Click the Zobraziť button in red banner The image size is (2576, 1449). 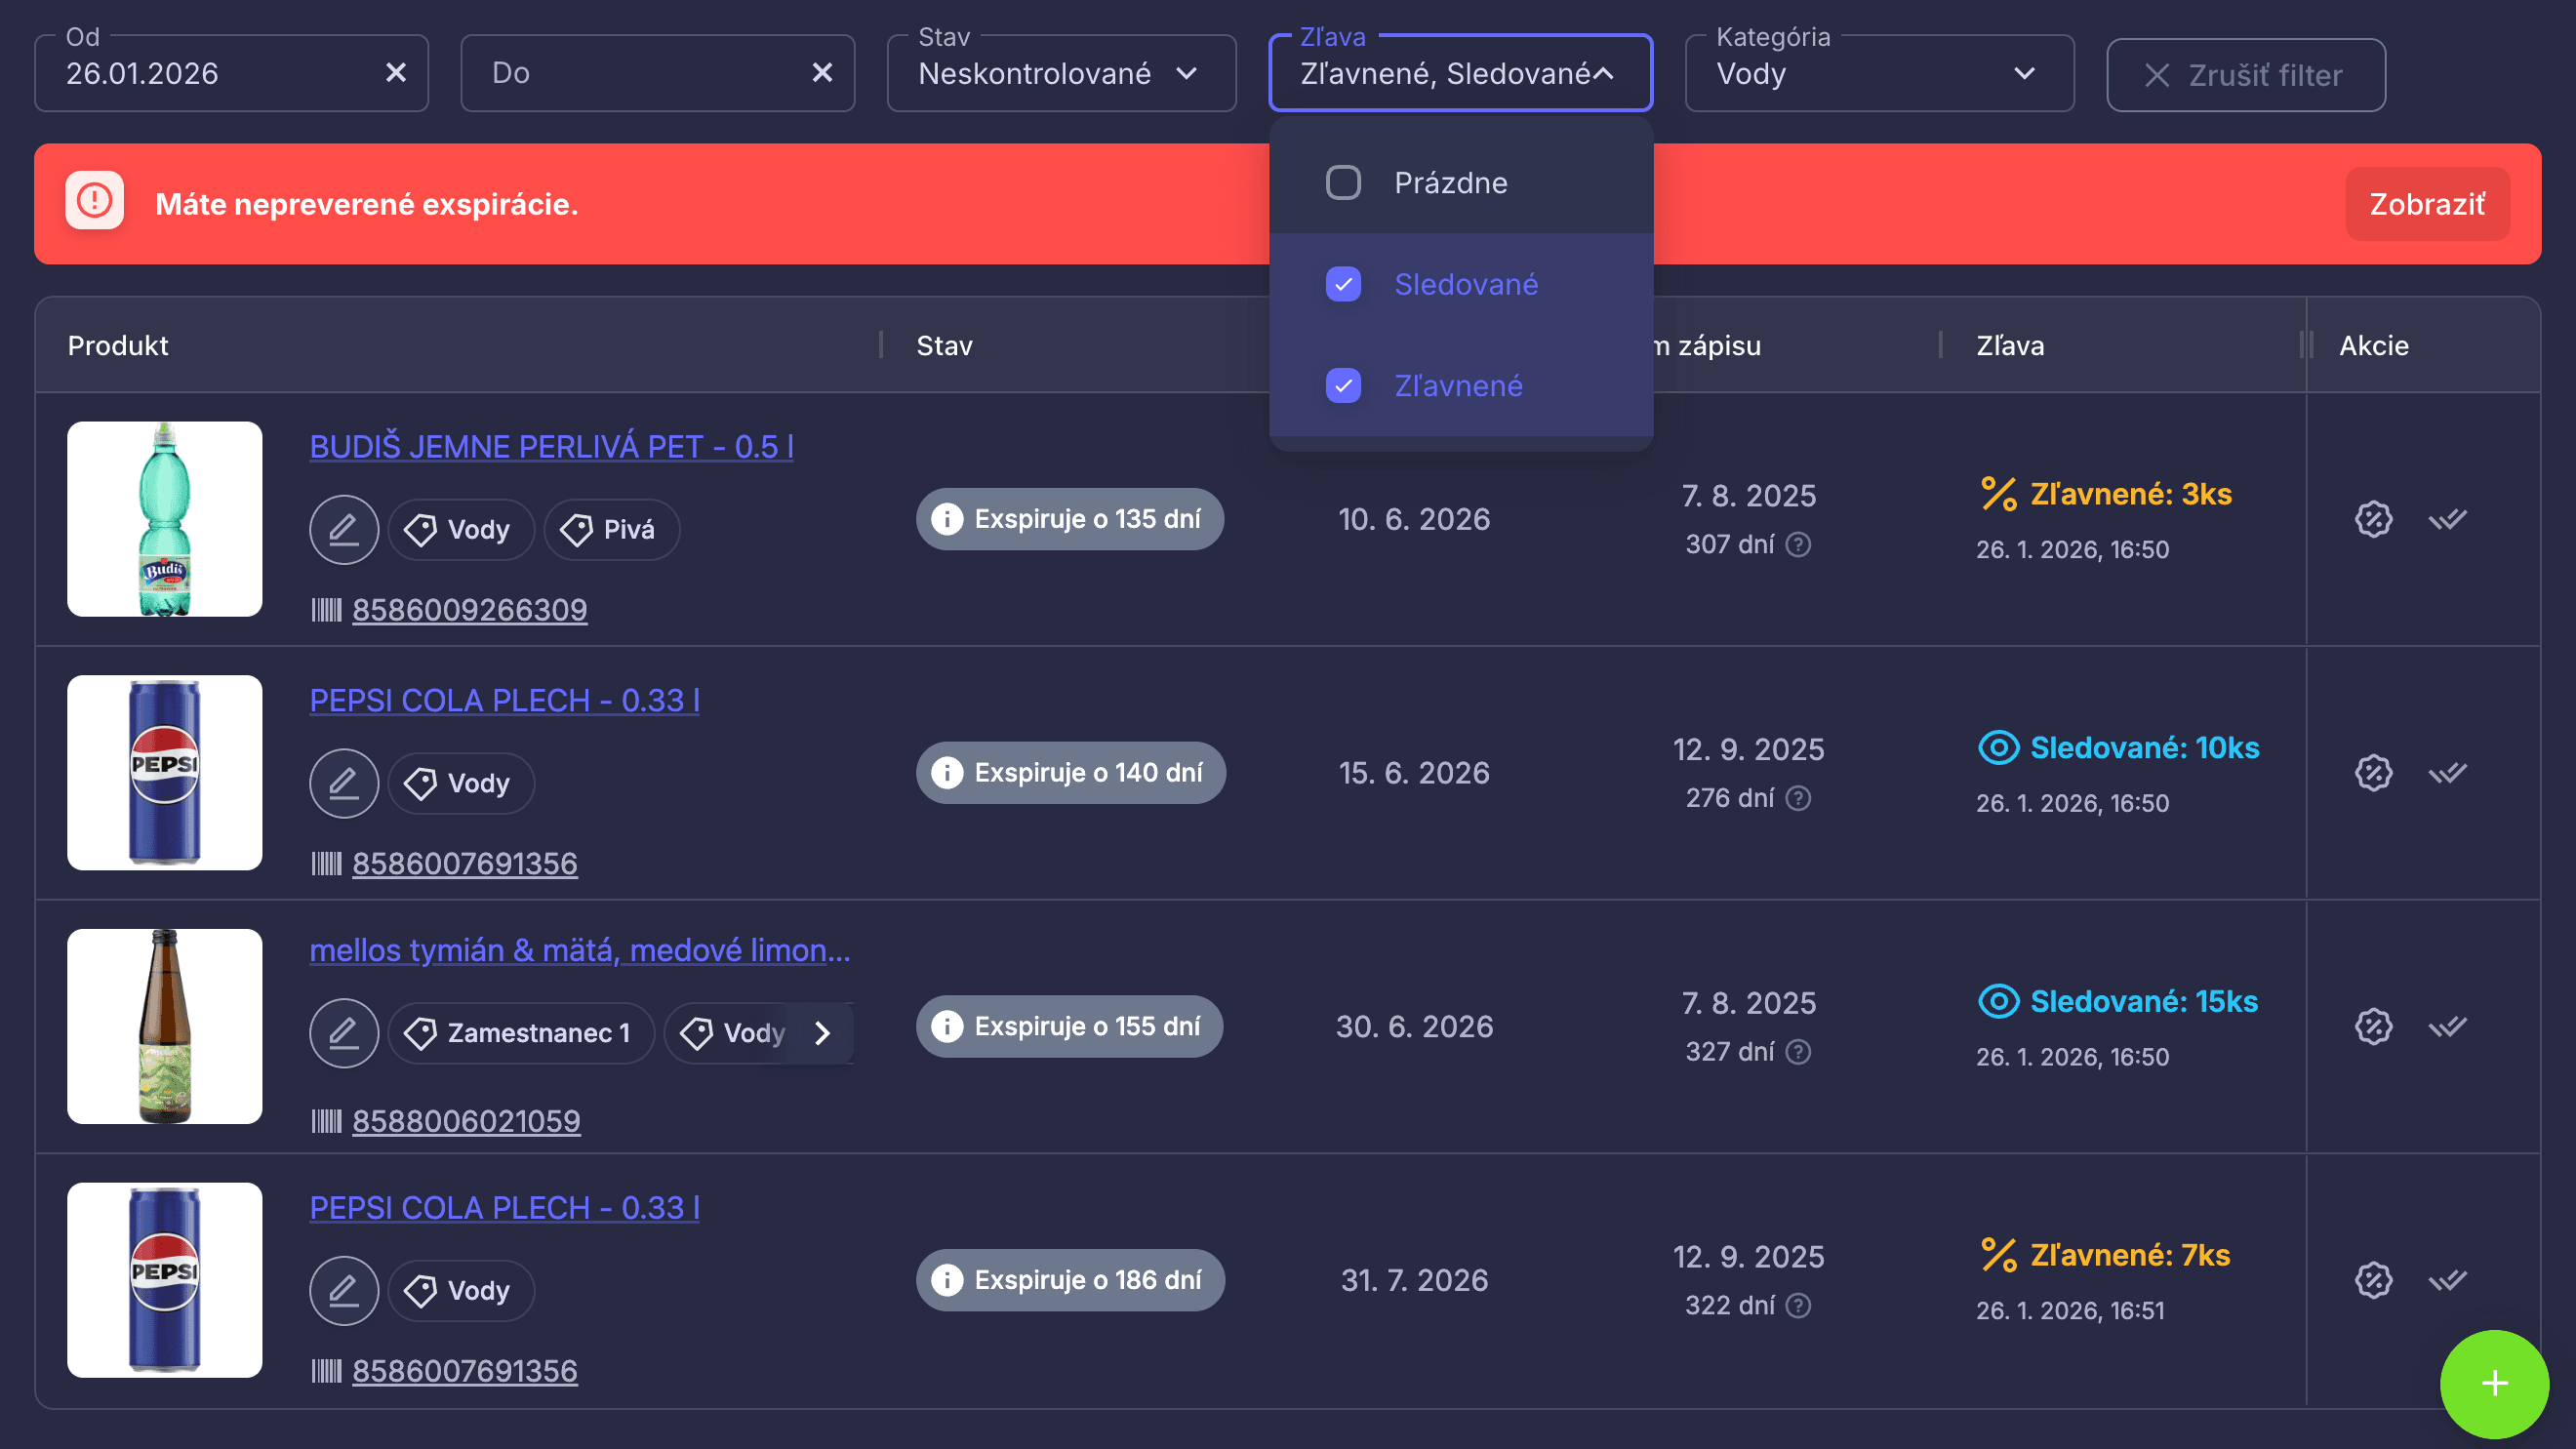(x=2427, y=205)
